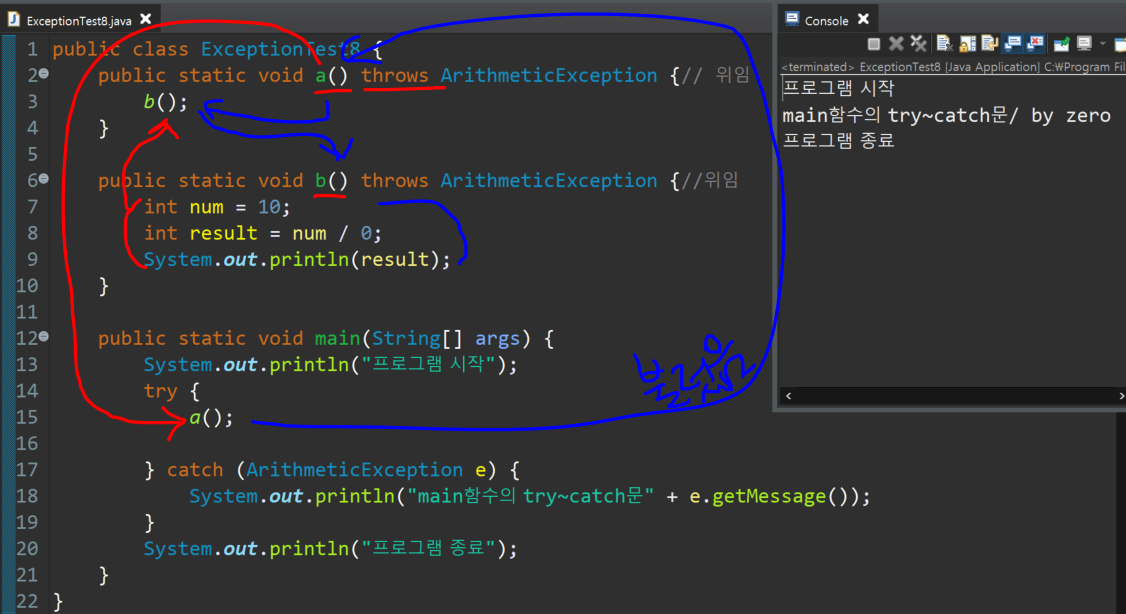Collapse main method fold marker at line 12
This screenshot has height=614, width=1126.
tap(44, 336)
